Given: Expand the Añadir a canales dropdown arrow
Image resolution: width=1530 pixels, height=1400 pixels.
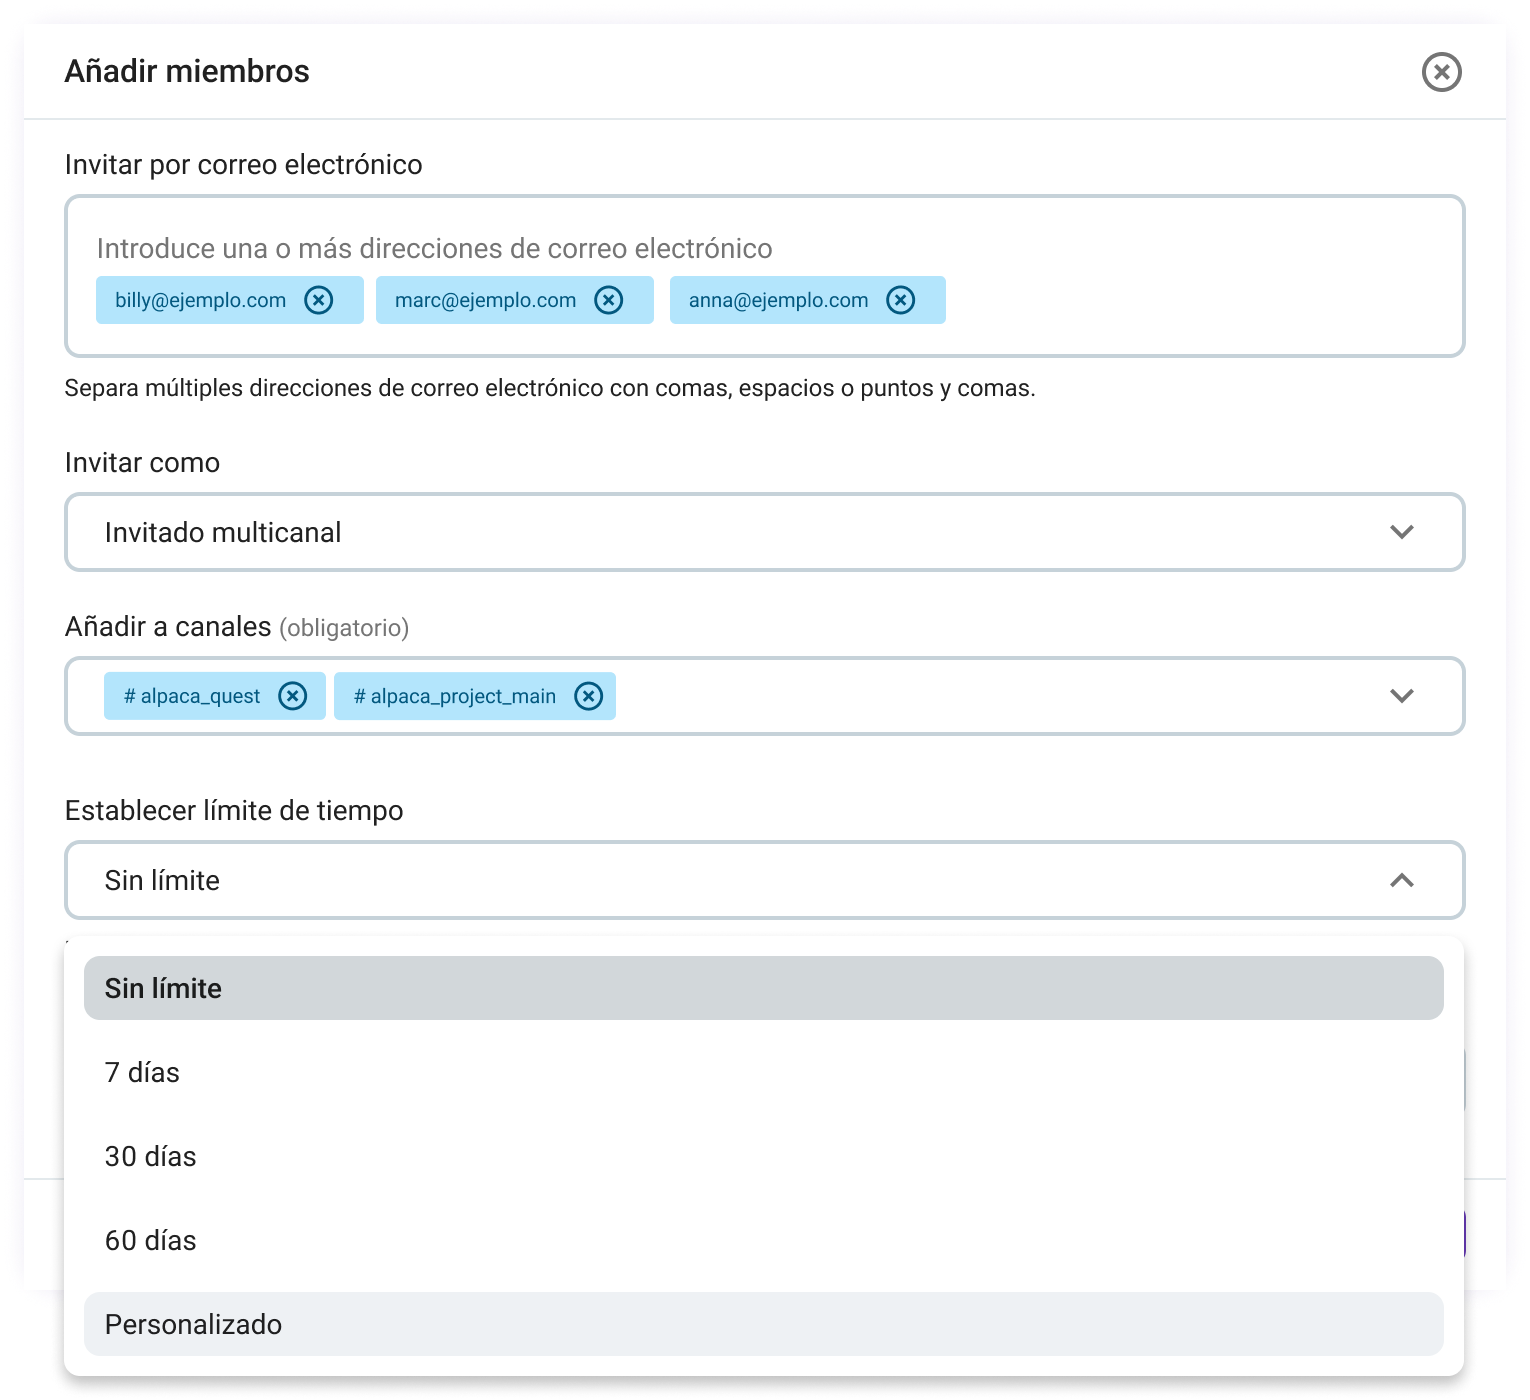Looking at the screenshot, I should point(1404,696).
